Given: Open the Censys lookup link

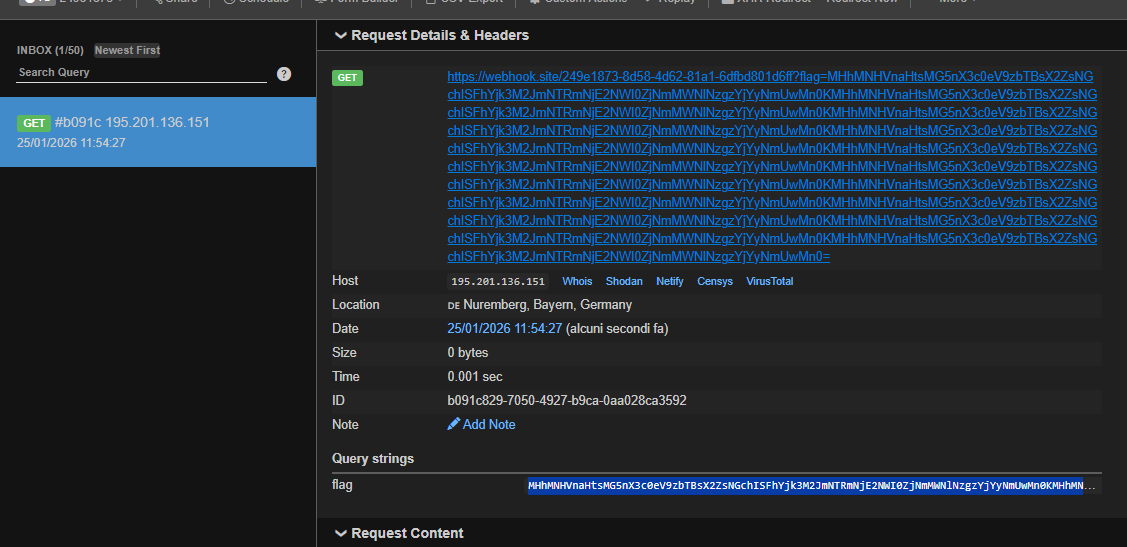Looking at the screenshot, I should (715, 282).
